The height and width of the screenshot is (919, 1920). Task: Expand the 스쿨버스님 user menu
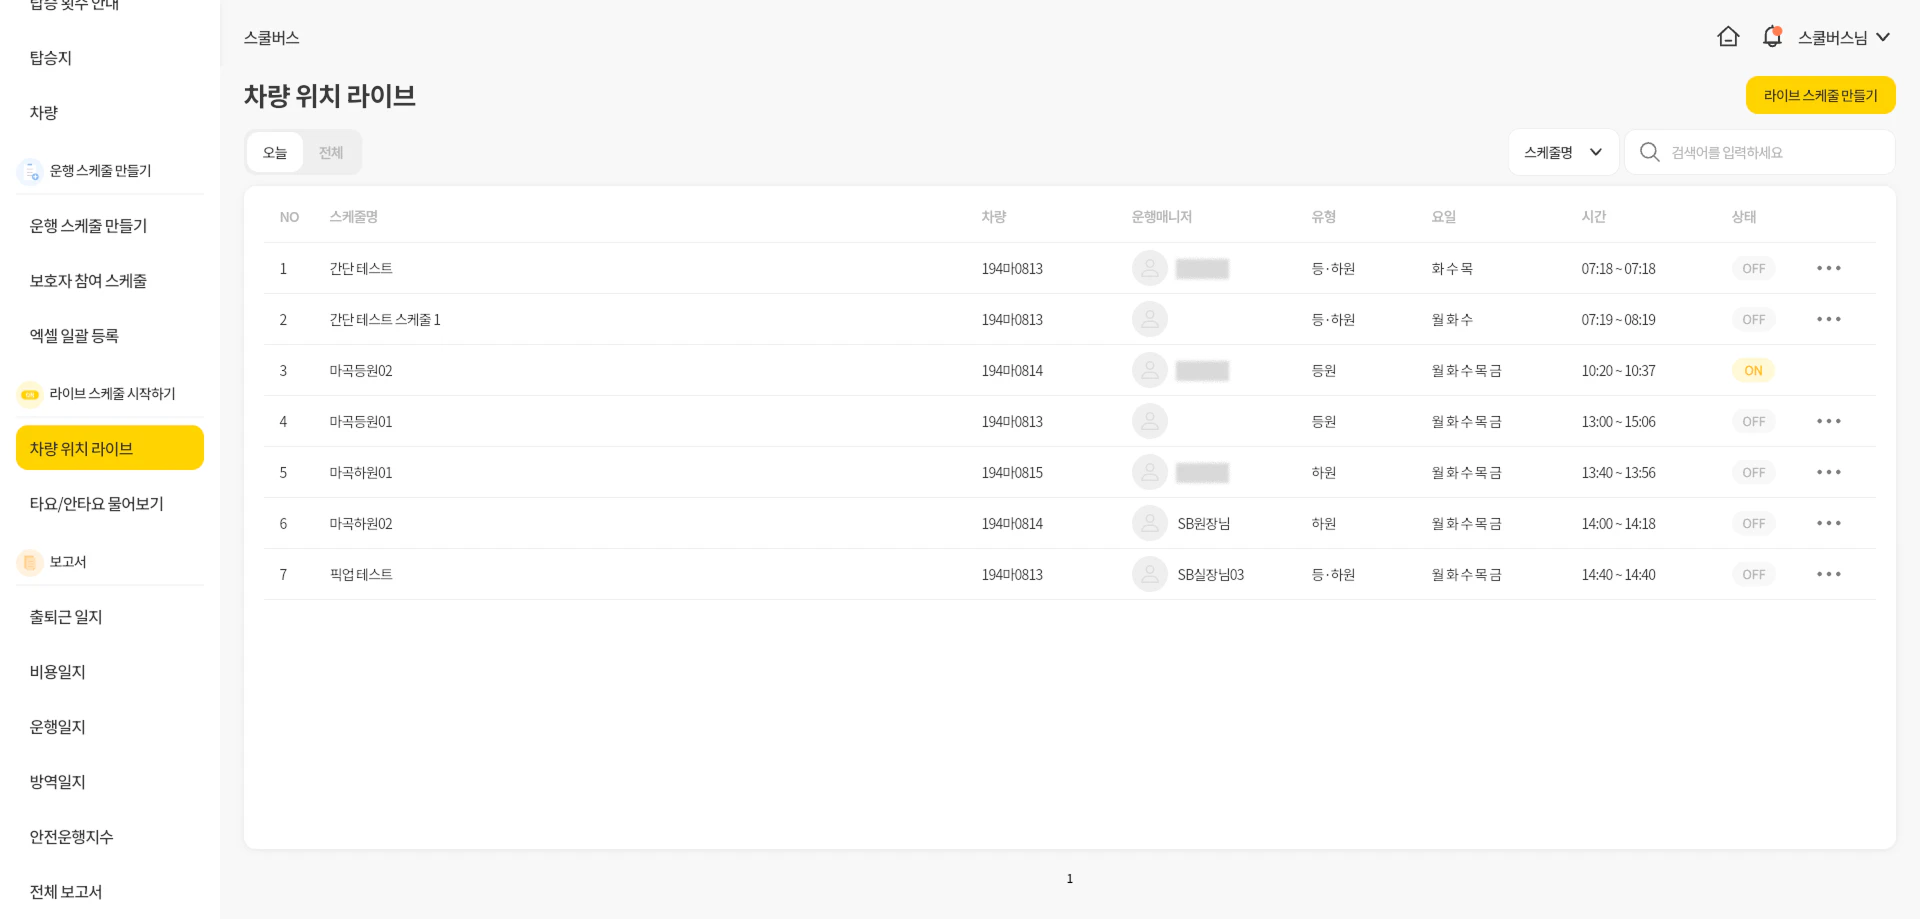click(1843, 37)
